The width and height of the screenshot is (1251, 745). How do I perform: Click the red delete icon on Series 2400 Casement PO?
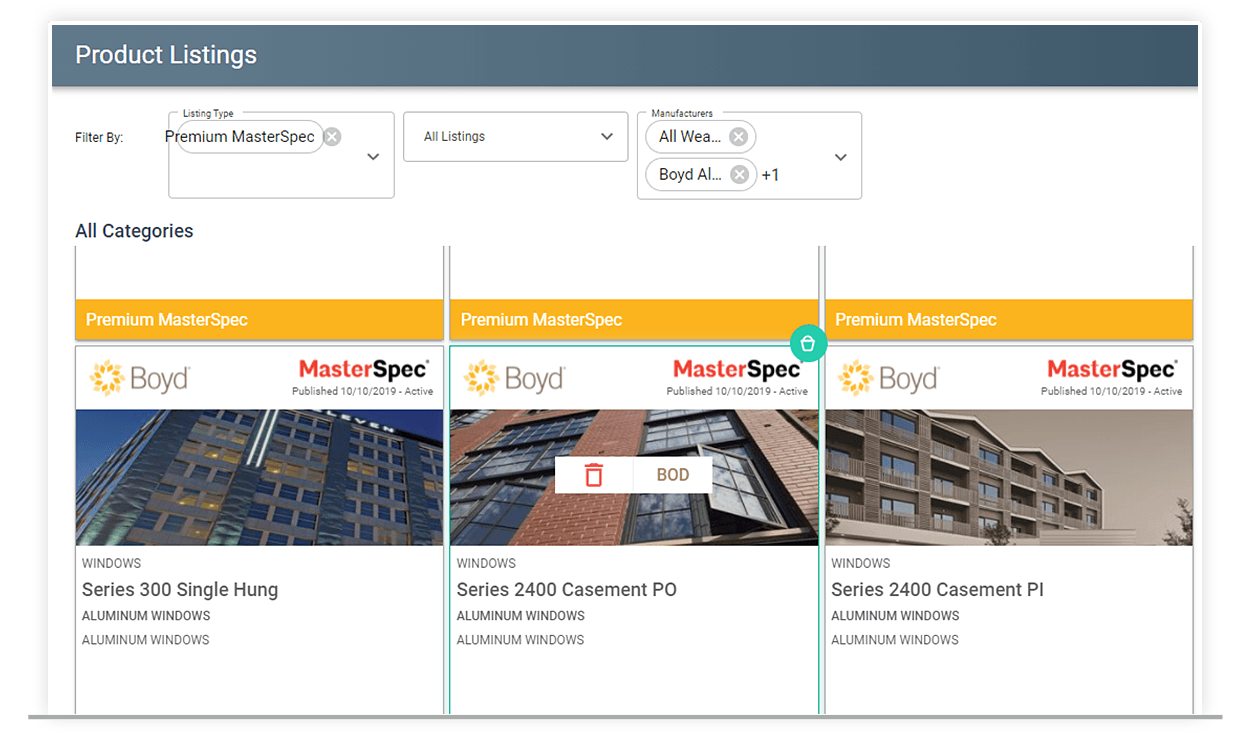(595, 474)
